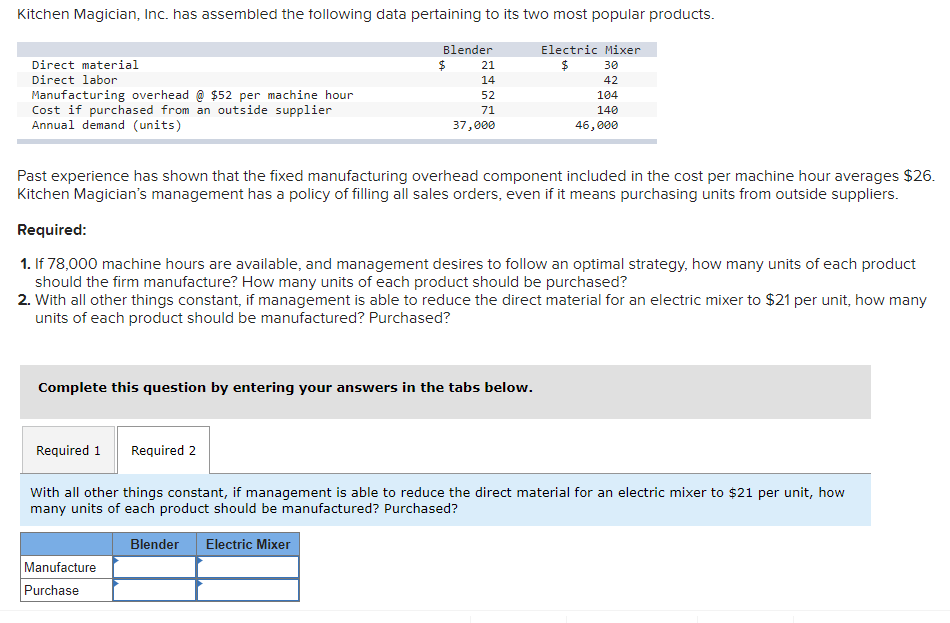
Task: Click the Direct labor row label
Action: coord(75,80)
